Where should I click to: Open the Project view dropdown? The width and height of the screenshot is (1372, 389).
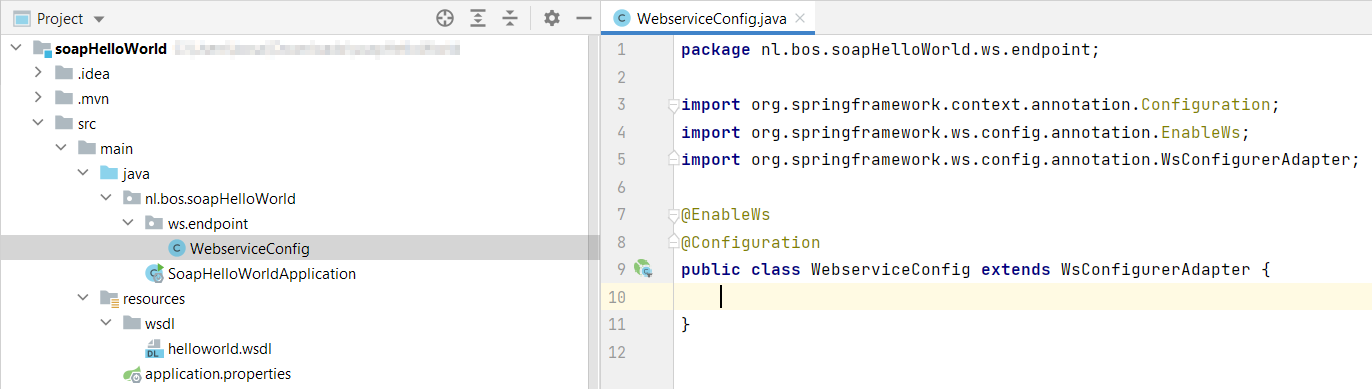(x=98, y=19)
